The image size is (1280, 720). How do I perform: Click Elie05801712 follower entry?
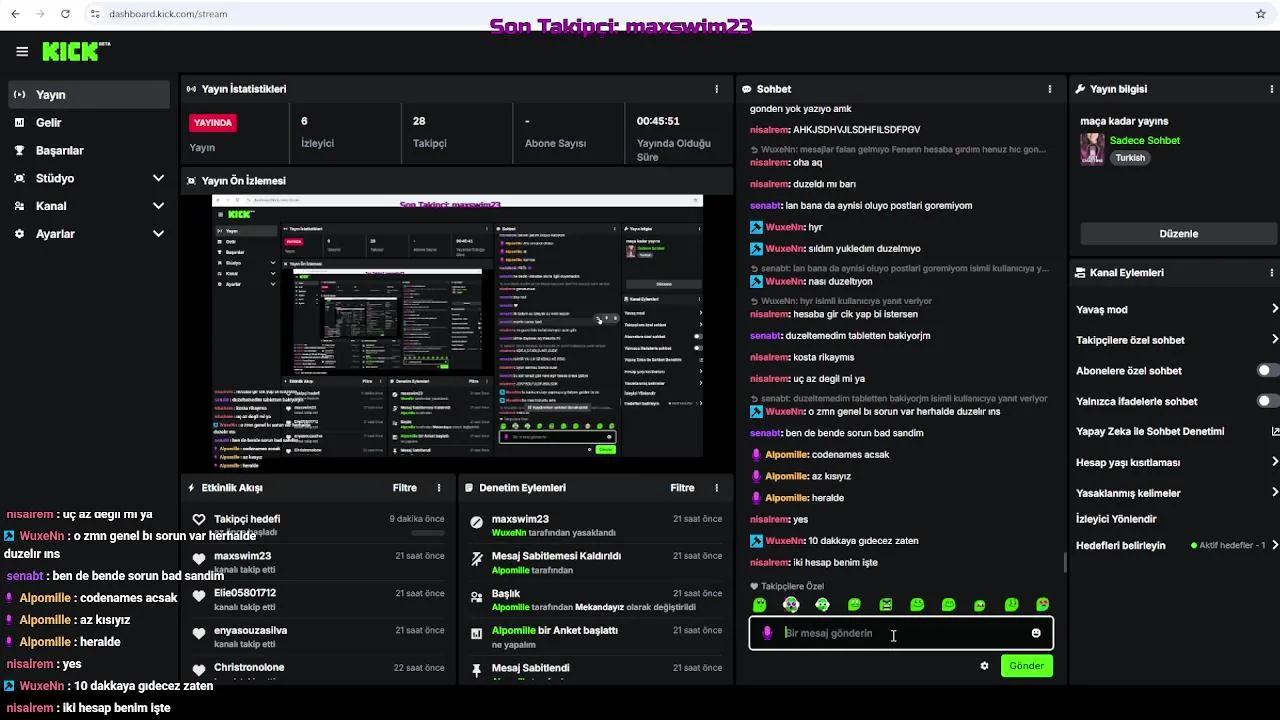[245, 594]
